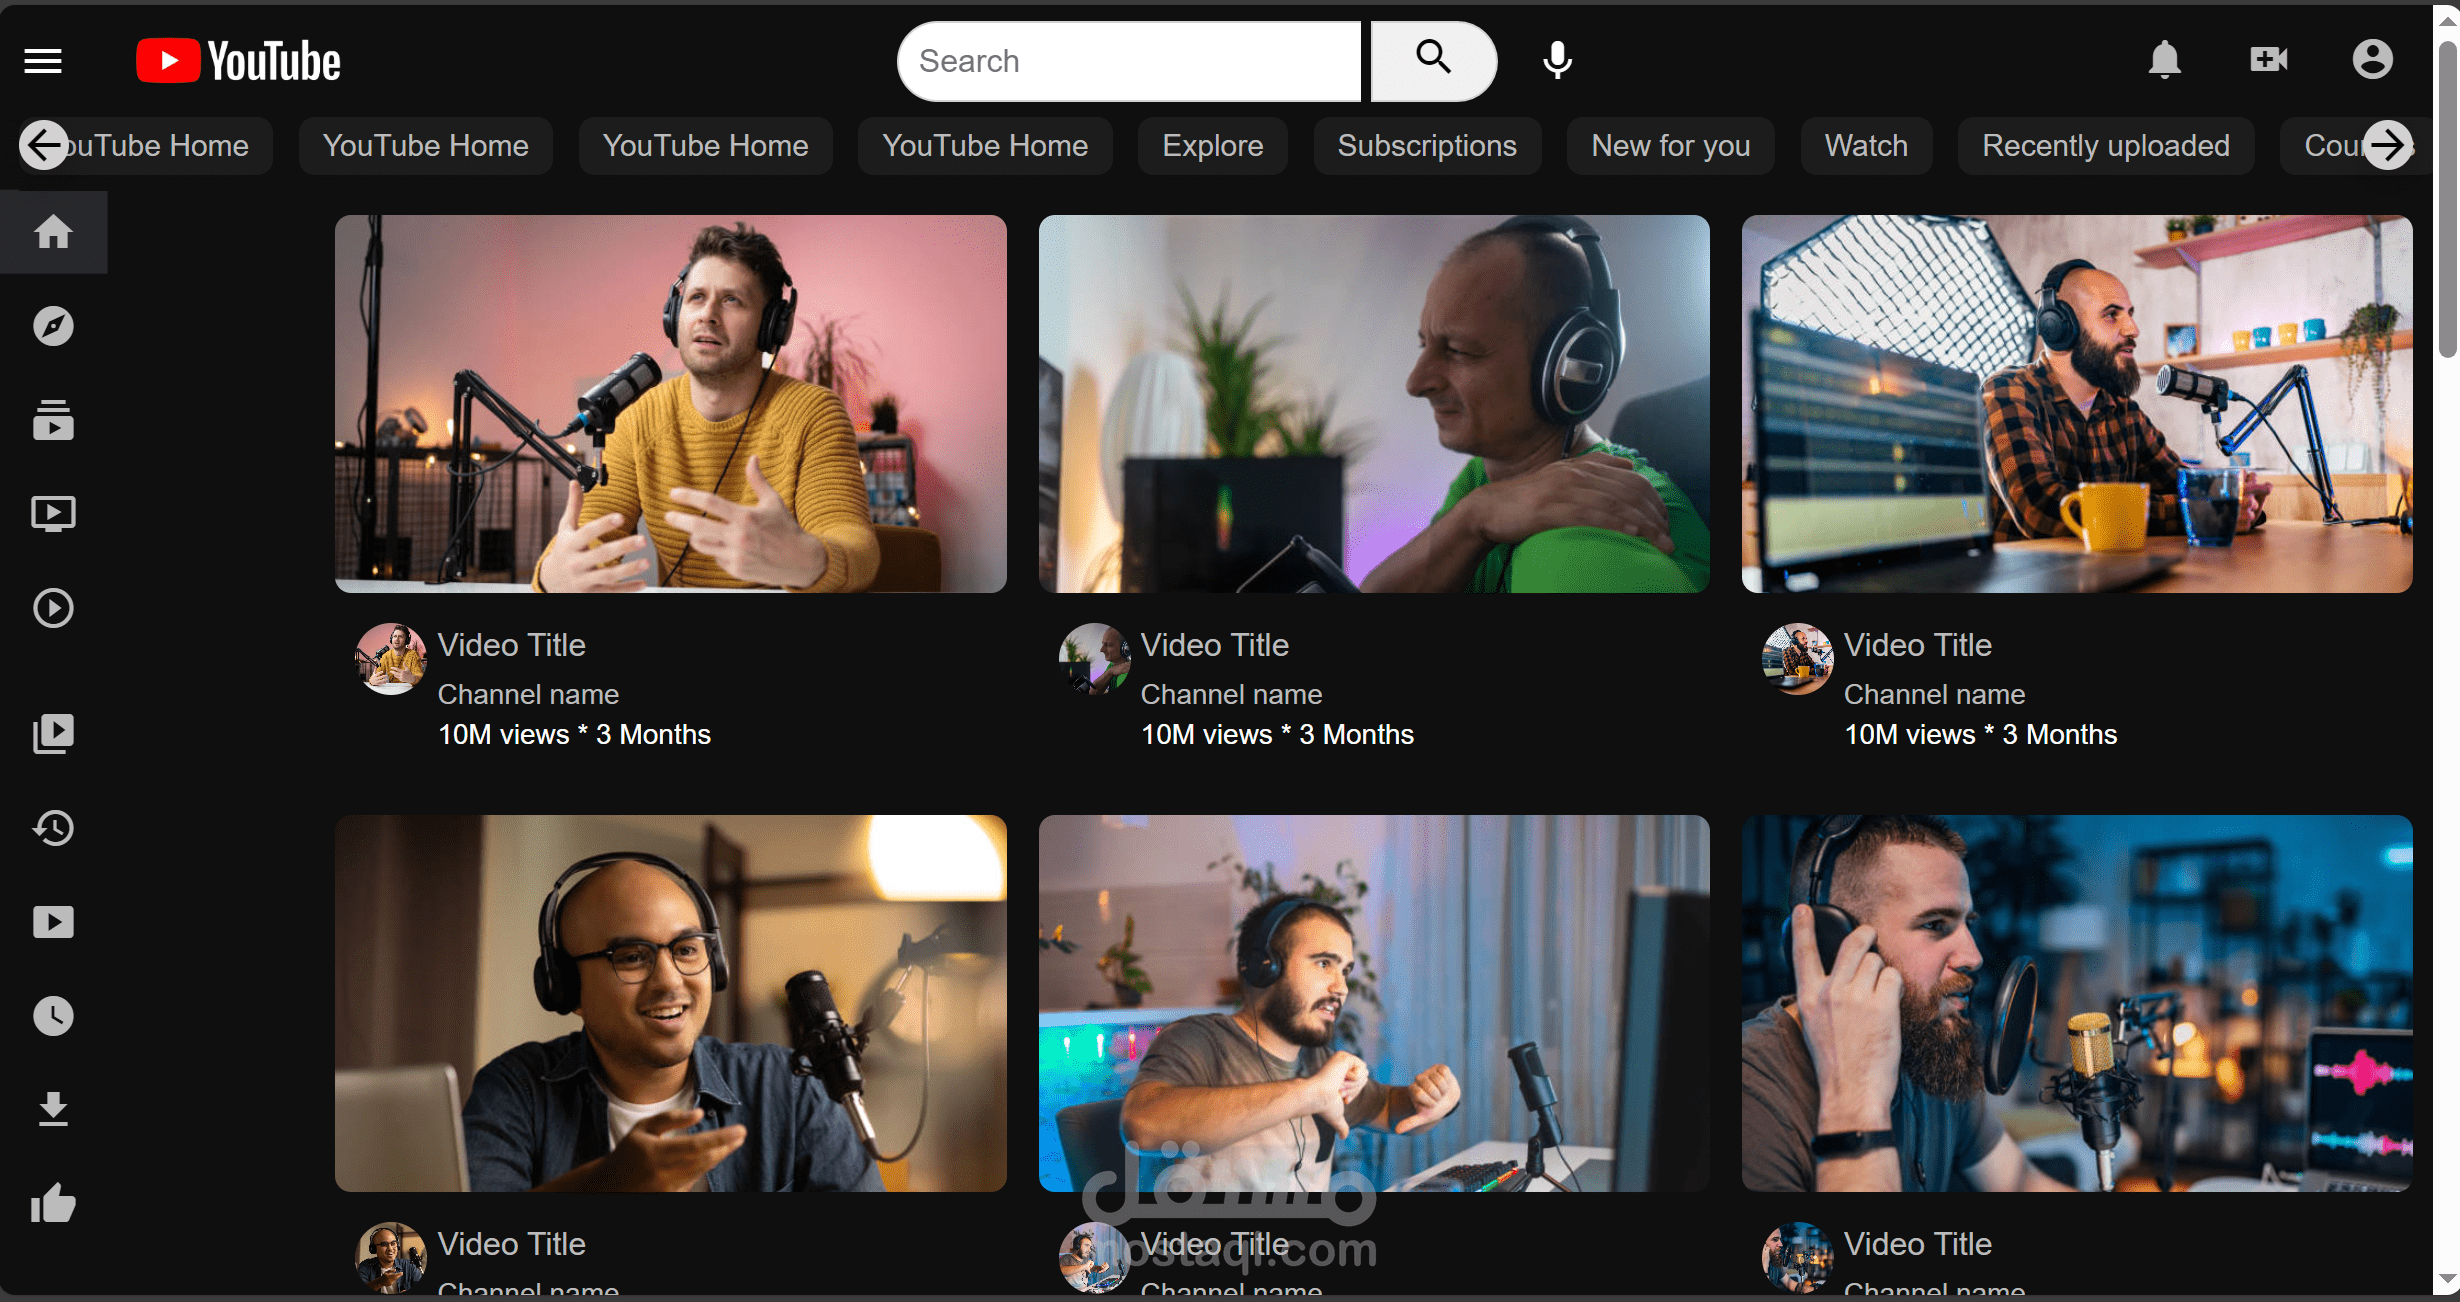Open the video of the man in green shirt
Image resolution: width=2460 pixels, height=1302 pixels.
[1374, 404]
